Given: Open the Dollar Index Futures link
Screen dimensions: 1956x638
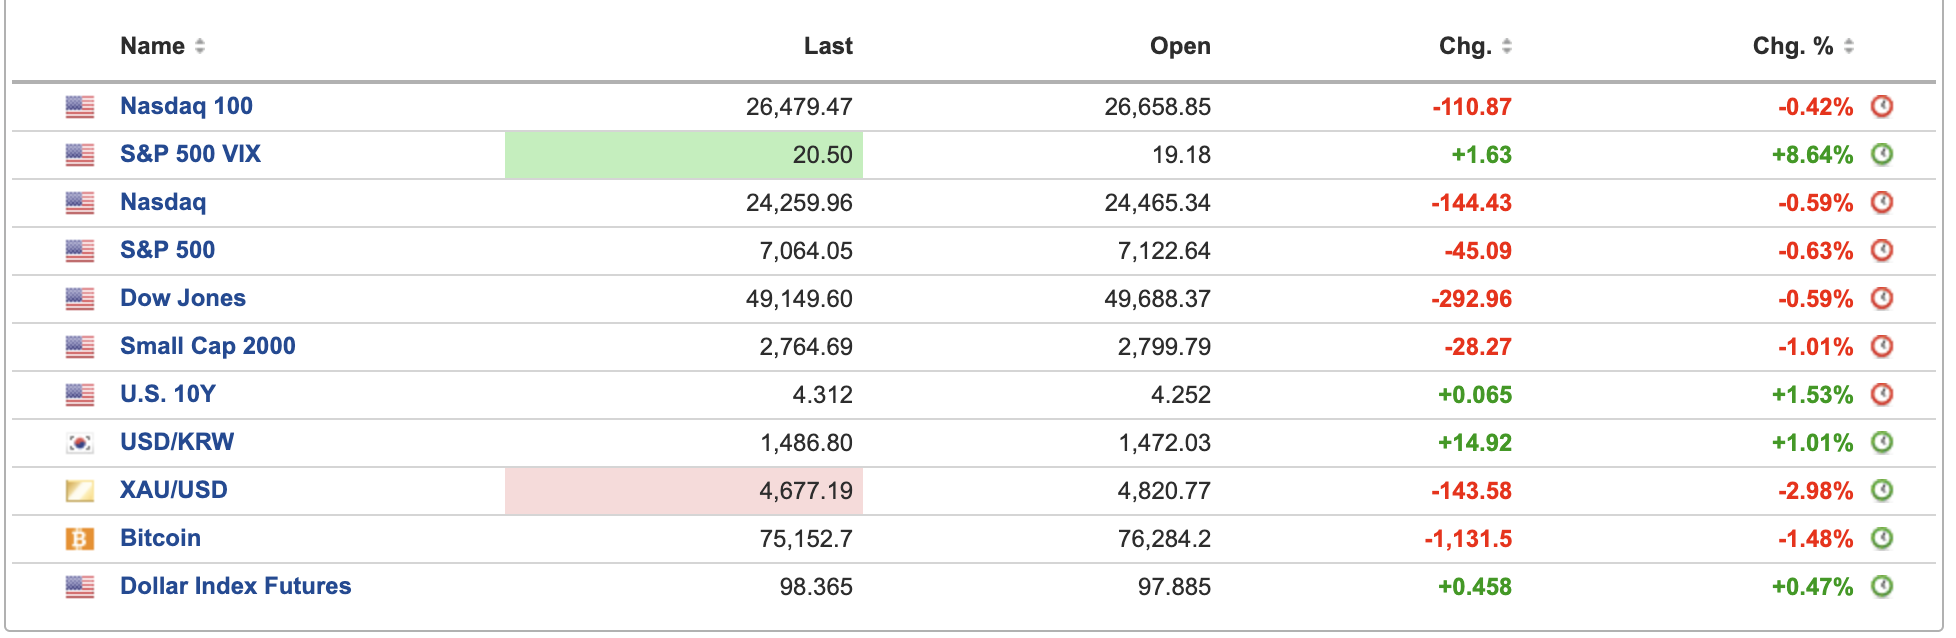Looking at the screenshot, I should pos(235,586).
